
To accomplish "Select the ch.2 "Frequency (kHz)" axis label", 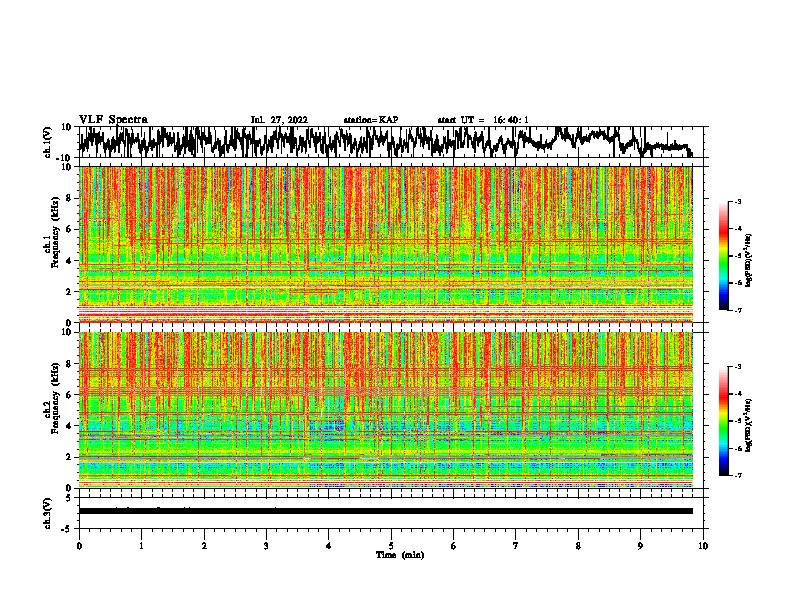I will (x=55, y=398).
